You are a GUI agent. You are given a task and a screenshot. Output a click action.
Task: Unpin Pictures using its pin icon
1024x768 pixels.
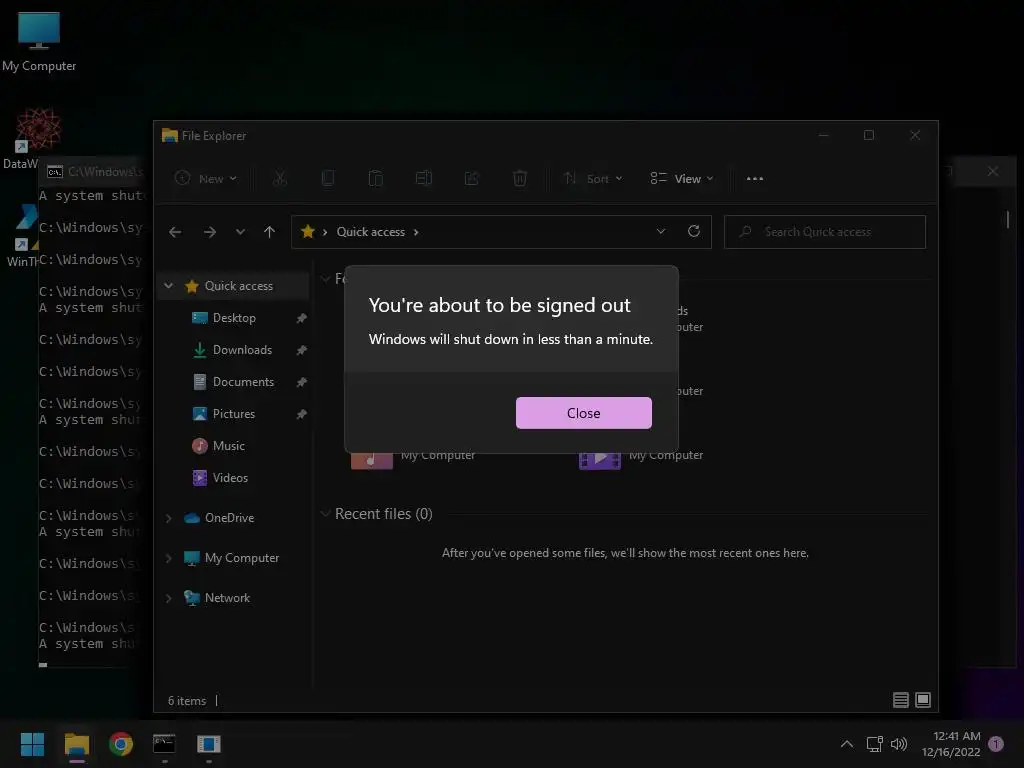(301, 414)
